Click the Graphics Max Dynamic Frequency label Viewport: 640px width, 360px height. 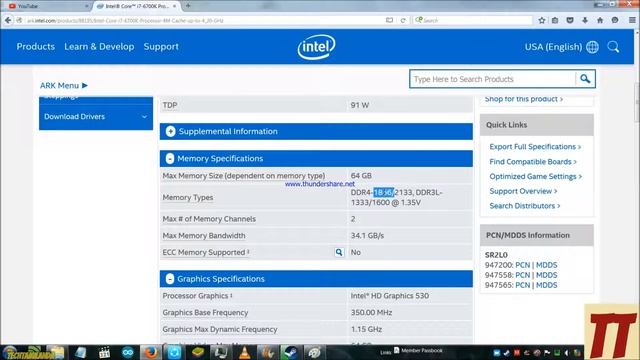pyautogui.click(x=220, y=329)
